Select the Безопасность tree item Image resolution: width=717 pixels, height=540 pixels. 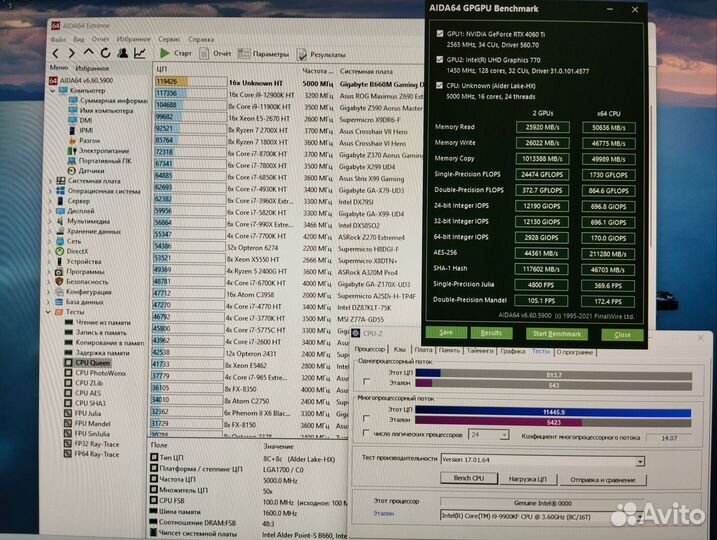pyautogui.click(x=82, y=282)
